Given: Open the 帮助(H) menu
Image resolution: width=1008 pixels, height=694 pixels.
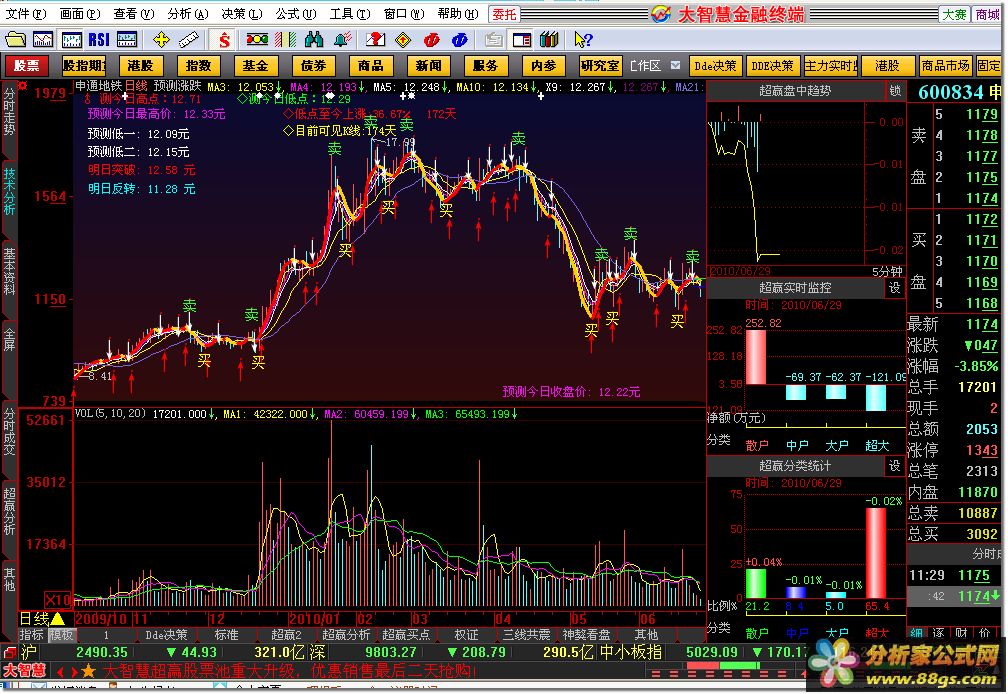Looking at the screenshot, I should [x=458, y=13].
